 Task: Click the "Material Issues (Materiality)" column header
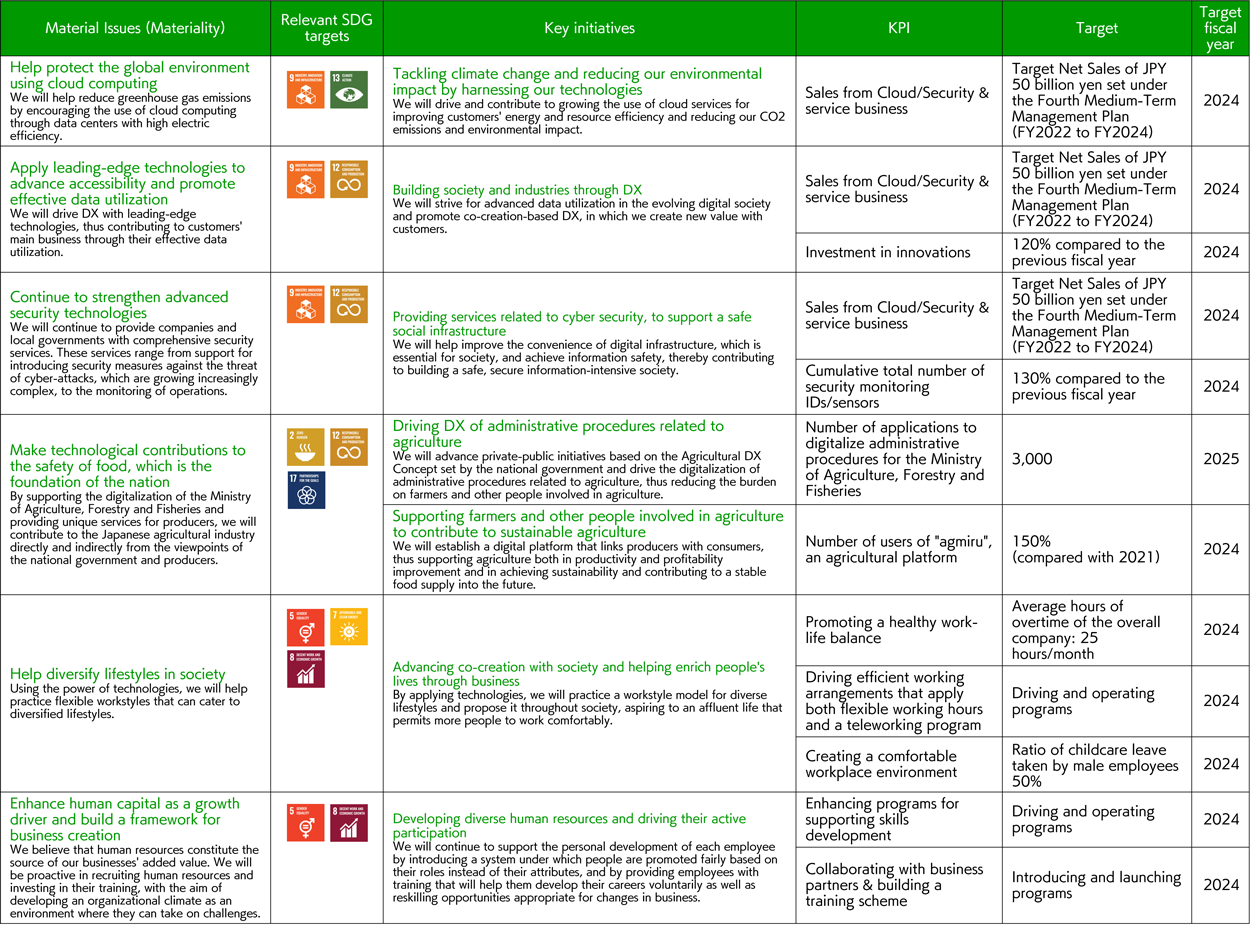(135, 28)
